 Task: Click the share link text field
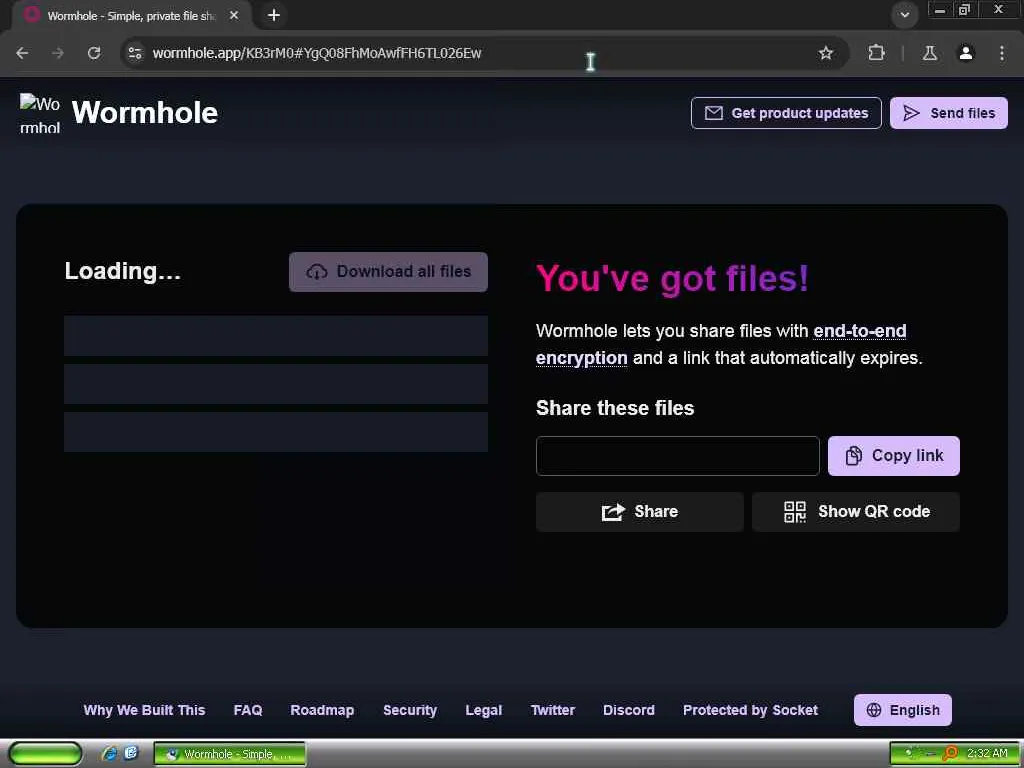[677, 456]
